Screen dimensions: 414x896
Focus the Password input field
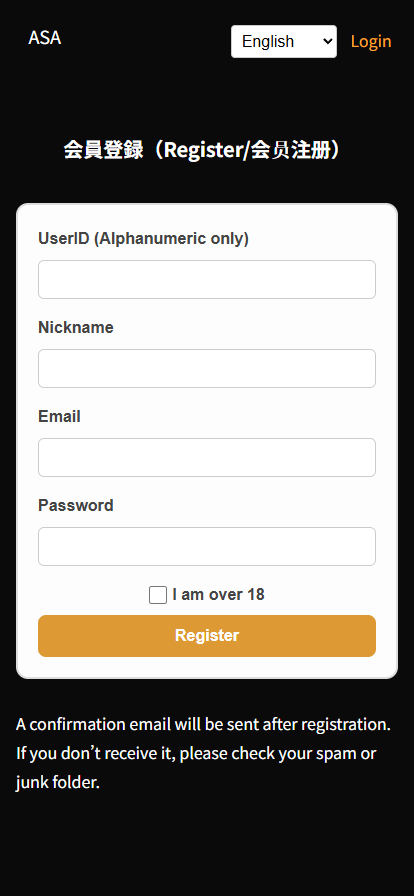click(207, 546)
